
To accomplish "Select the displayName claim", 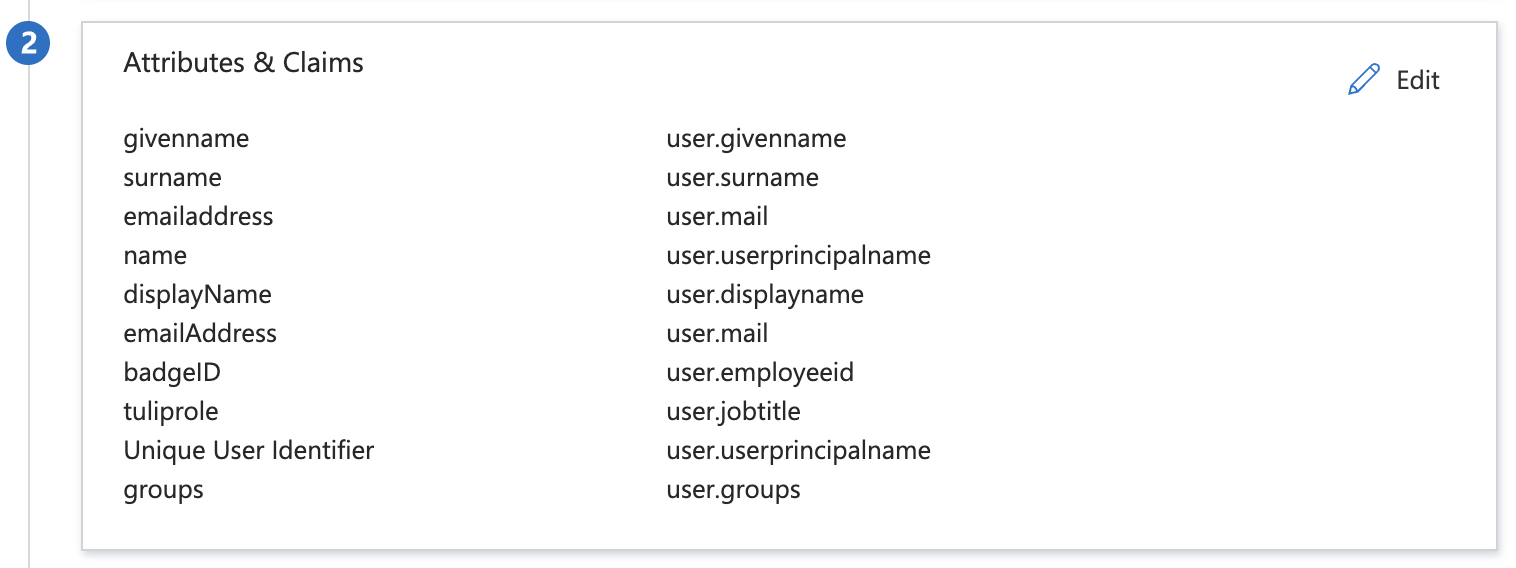I will [x=197, y=295].
